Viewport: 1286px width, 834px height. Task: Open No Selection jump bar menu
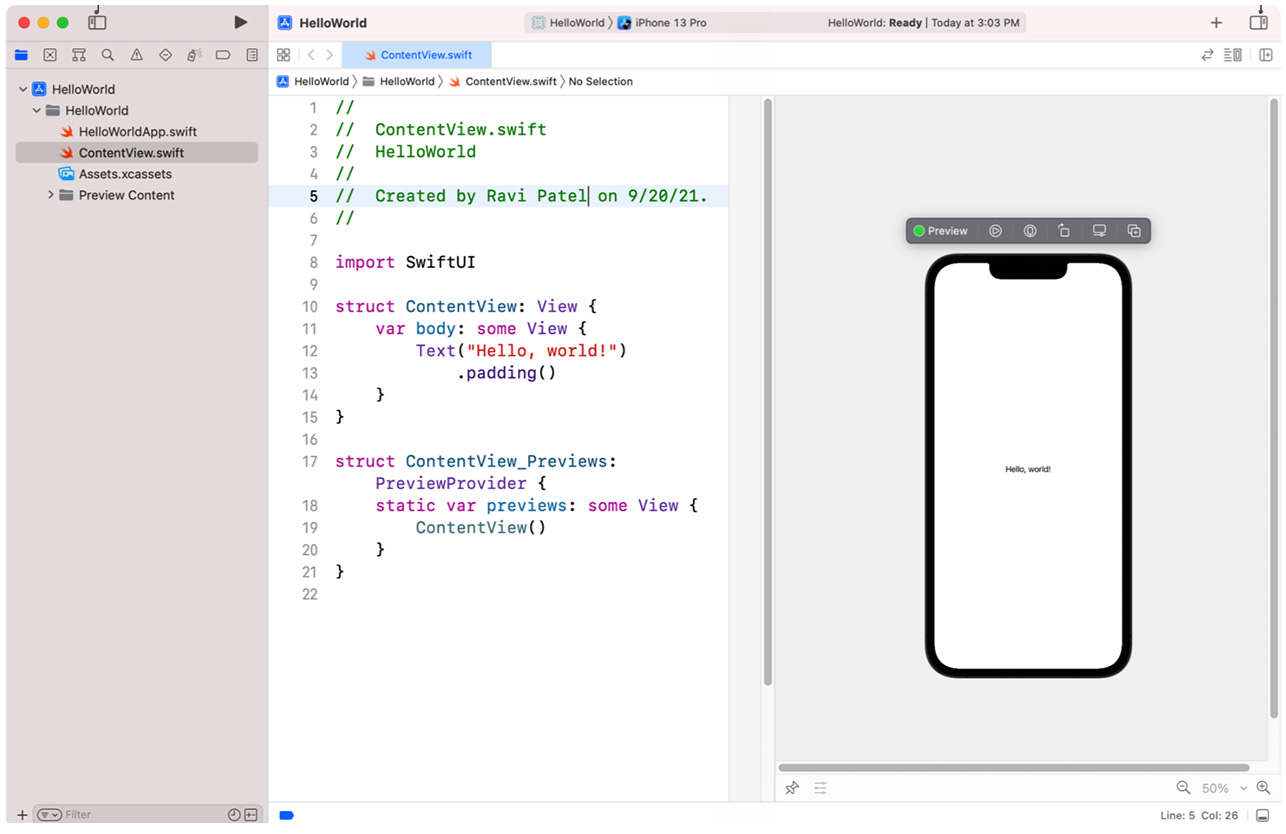(x=600, y=81)
